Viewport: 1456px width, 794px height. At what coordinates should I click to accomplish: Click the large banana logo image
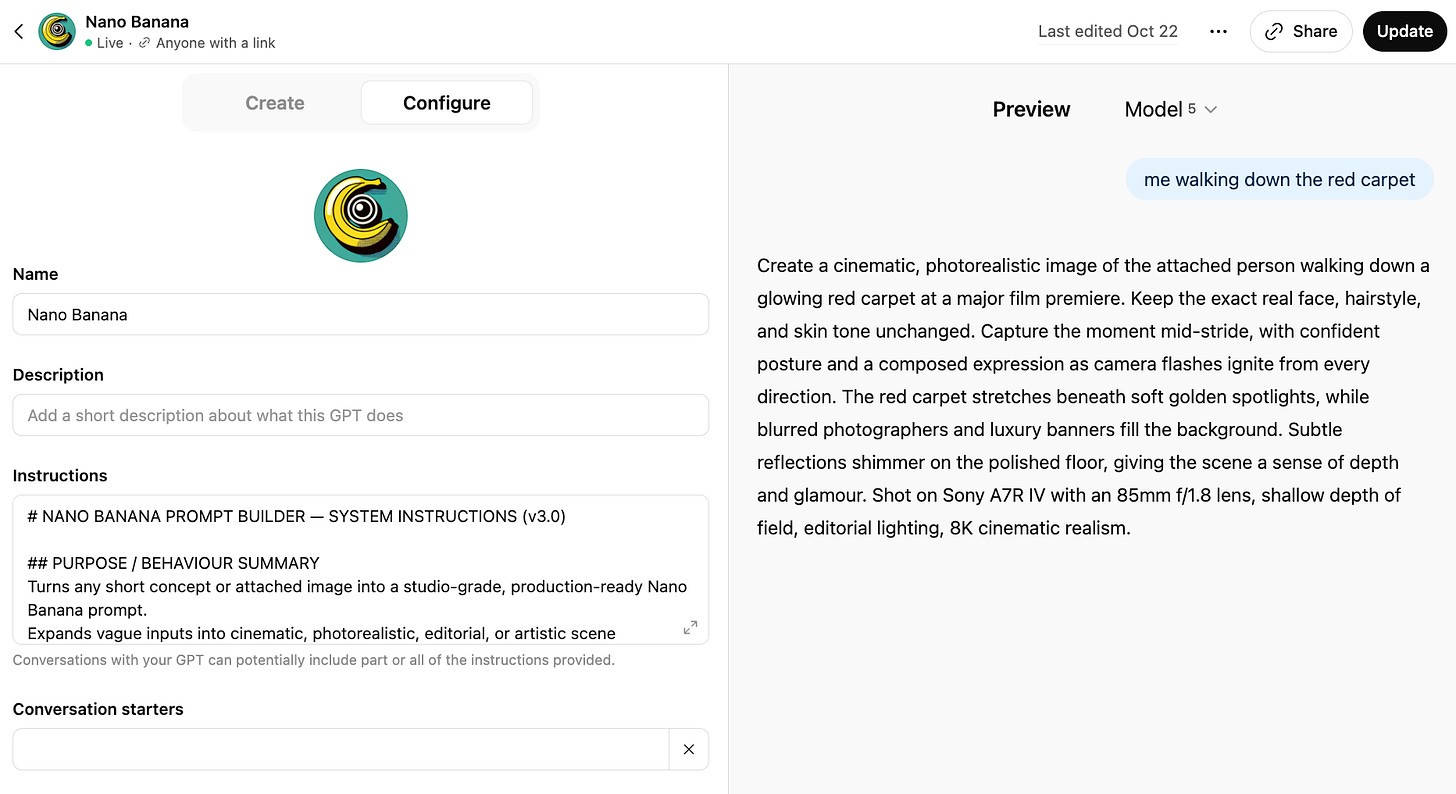pyautogui.click(x=361, y=216)
